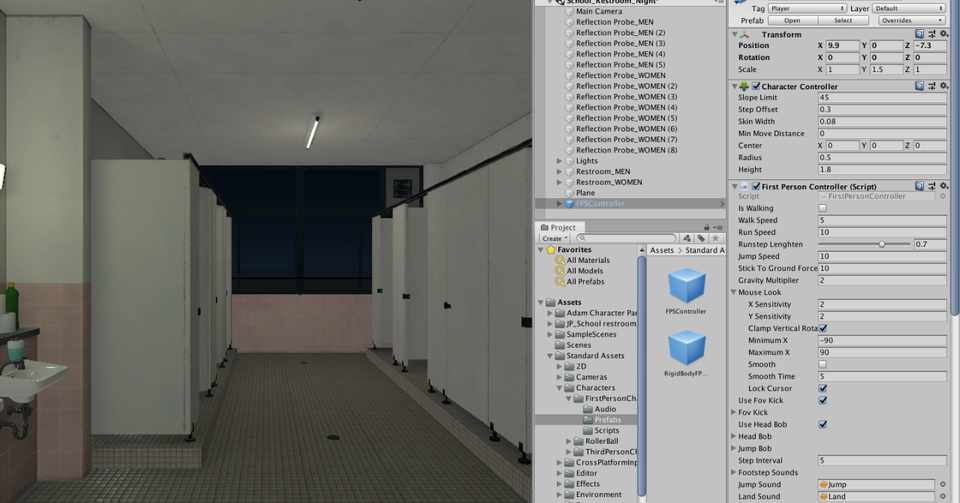The height and width of the screenshot is (503, 960).
Task: Expand the Footstep Sounds foldout
Action: click(x=733, y=472)
